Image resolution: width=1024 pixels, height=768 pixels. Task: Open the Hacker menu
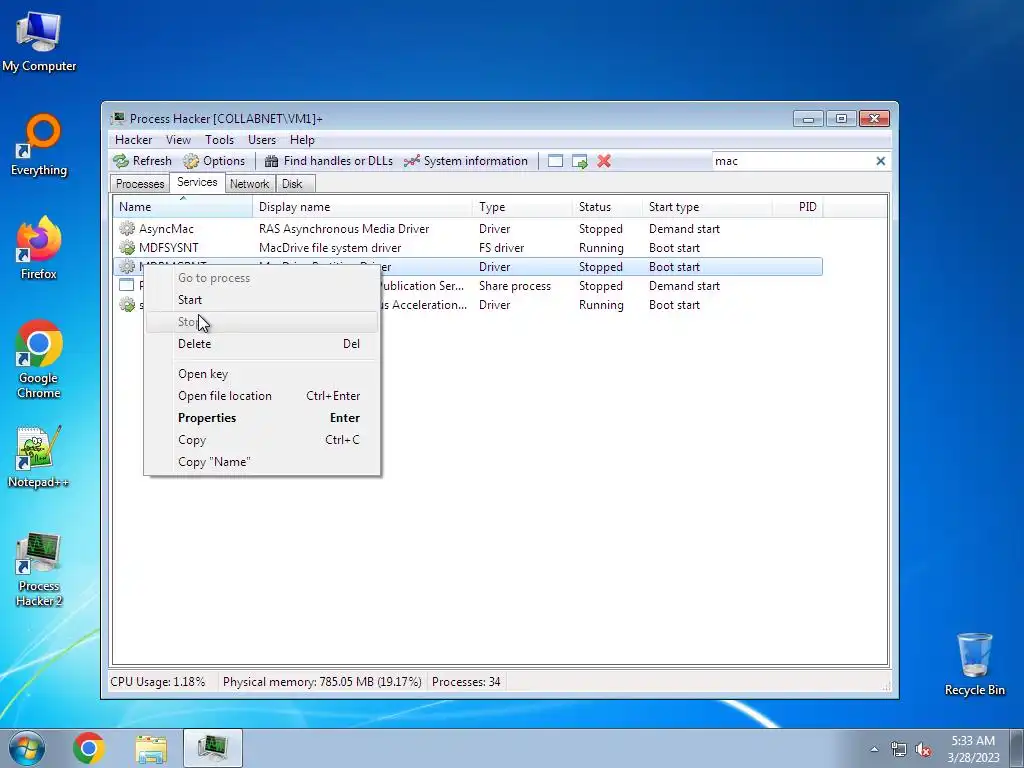click(133, 140)
